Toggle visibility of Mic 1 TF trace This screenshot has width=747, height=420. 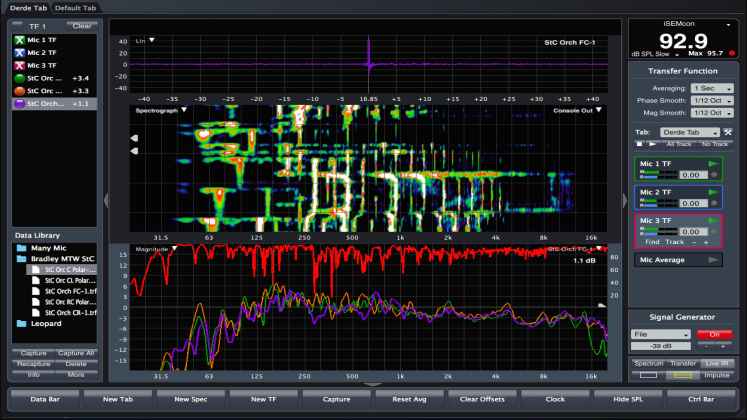[19, 38]
